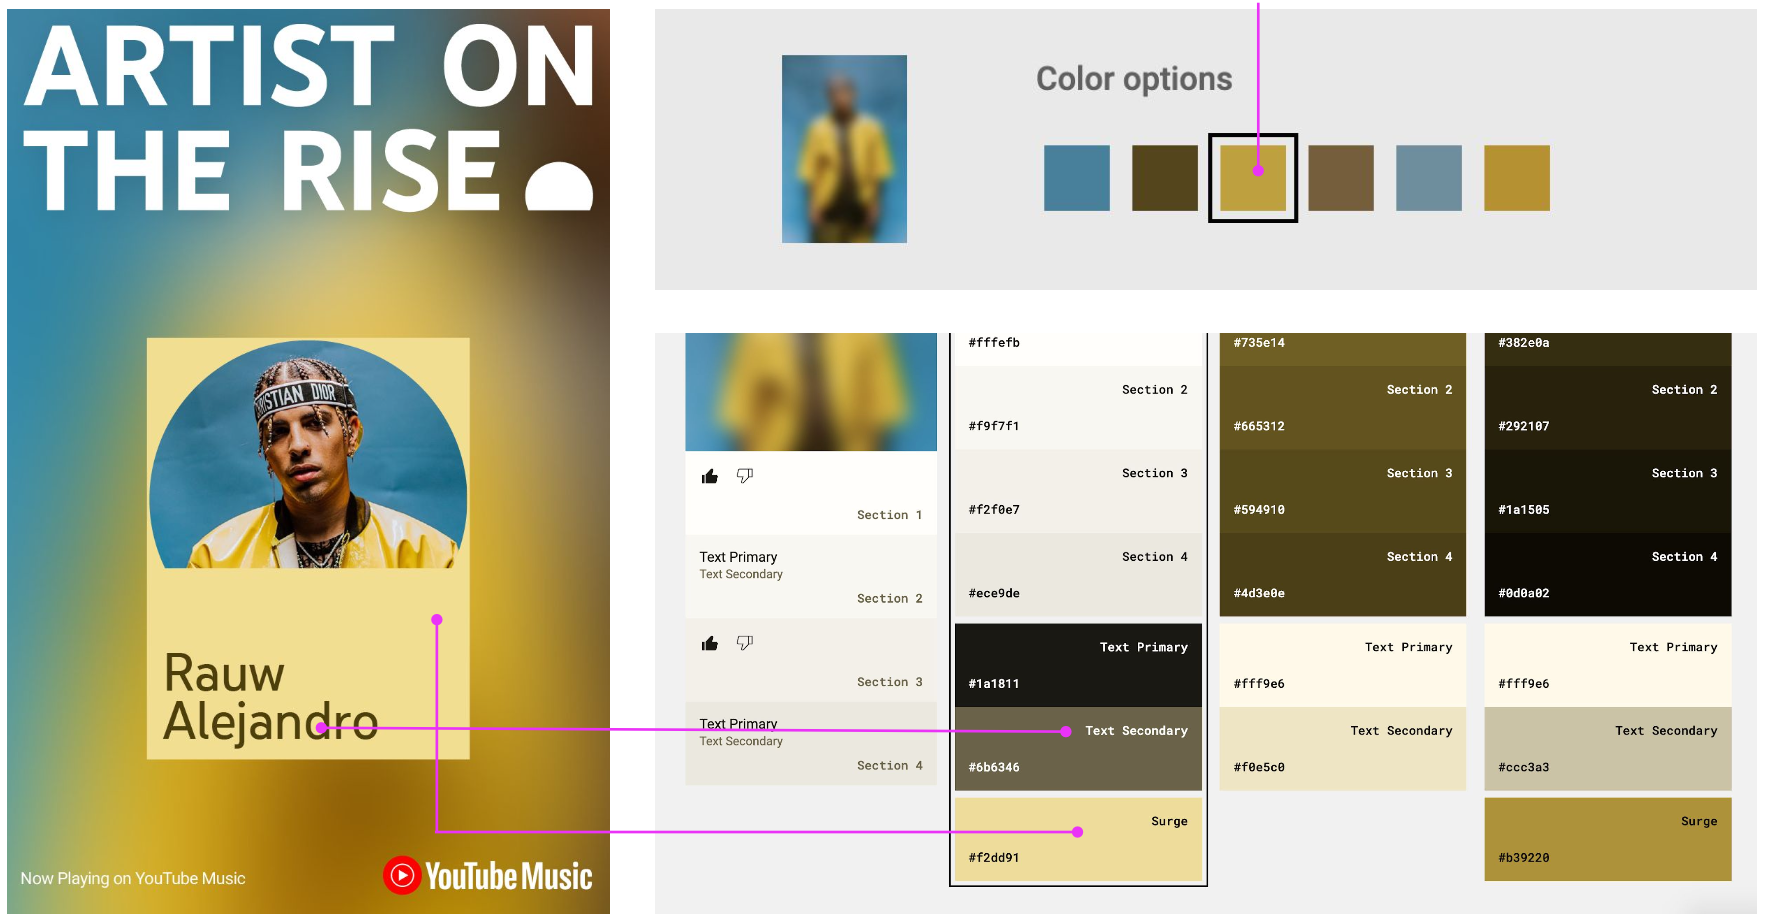Click the #fffefb light swatch
This screenshot has height=924, width=1766.
pyautogui.click(x=1078, y=349)
